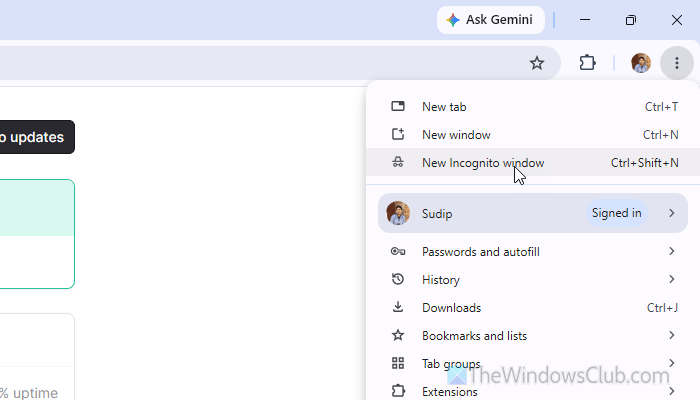Click the Ctrl+J shortcut label
The width and height of the screenshot is (700, 400).
click(662, 308)
